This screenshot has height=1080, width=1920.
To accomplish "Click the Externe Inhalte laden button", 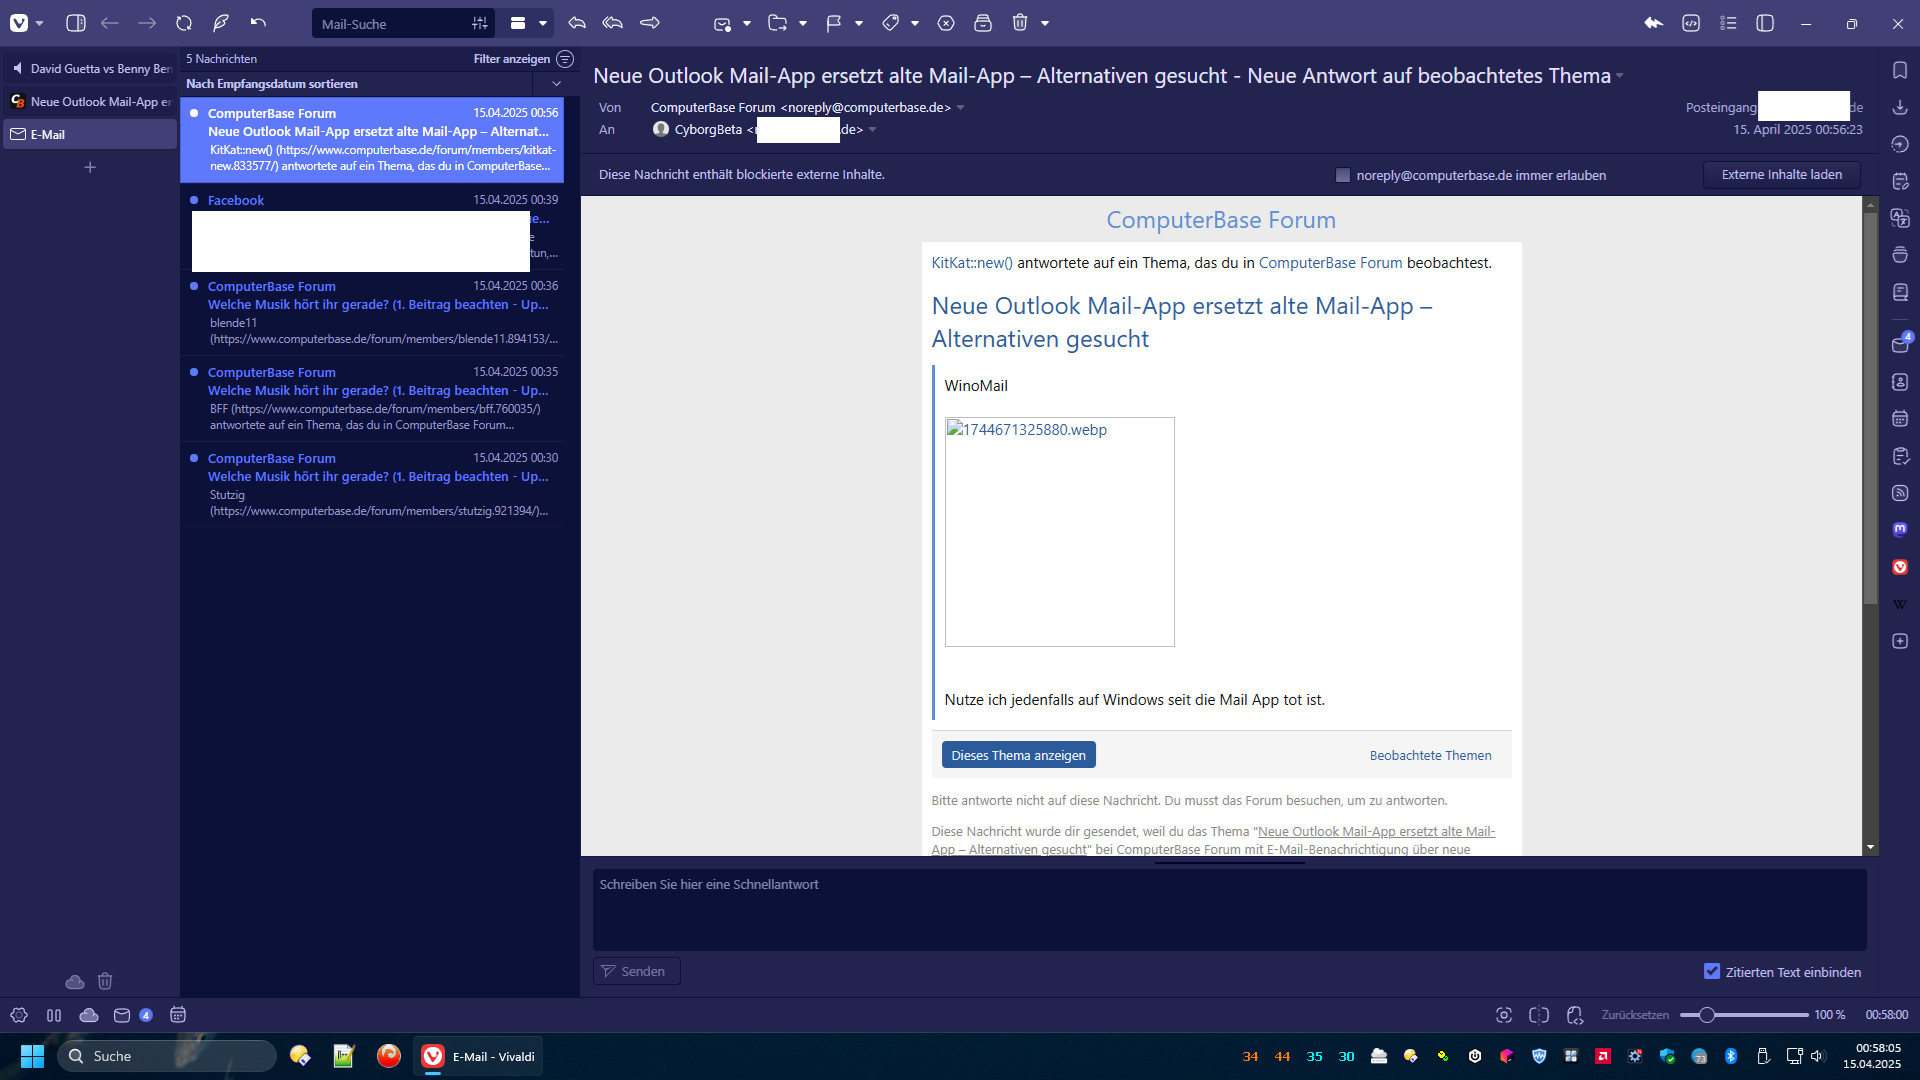I will (1781, 175).
